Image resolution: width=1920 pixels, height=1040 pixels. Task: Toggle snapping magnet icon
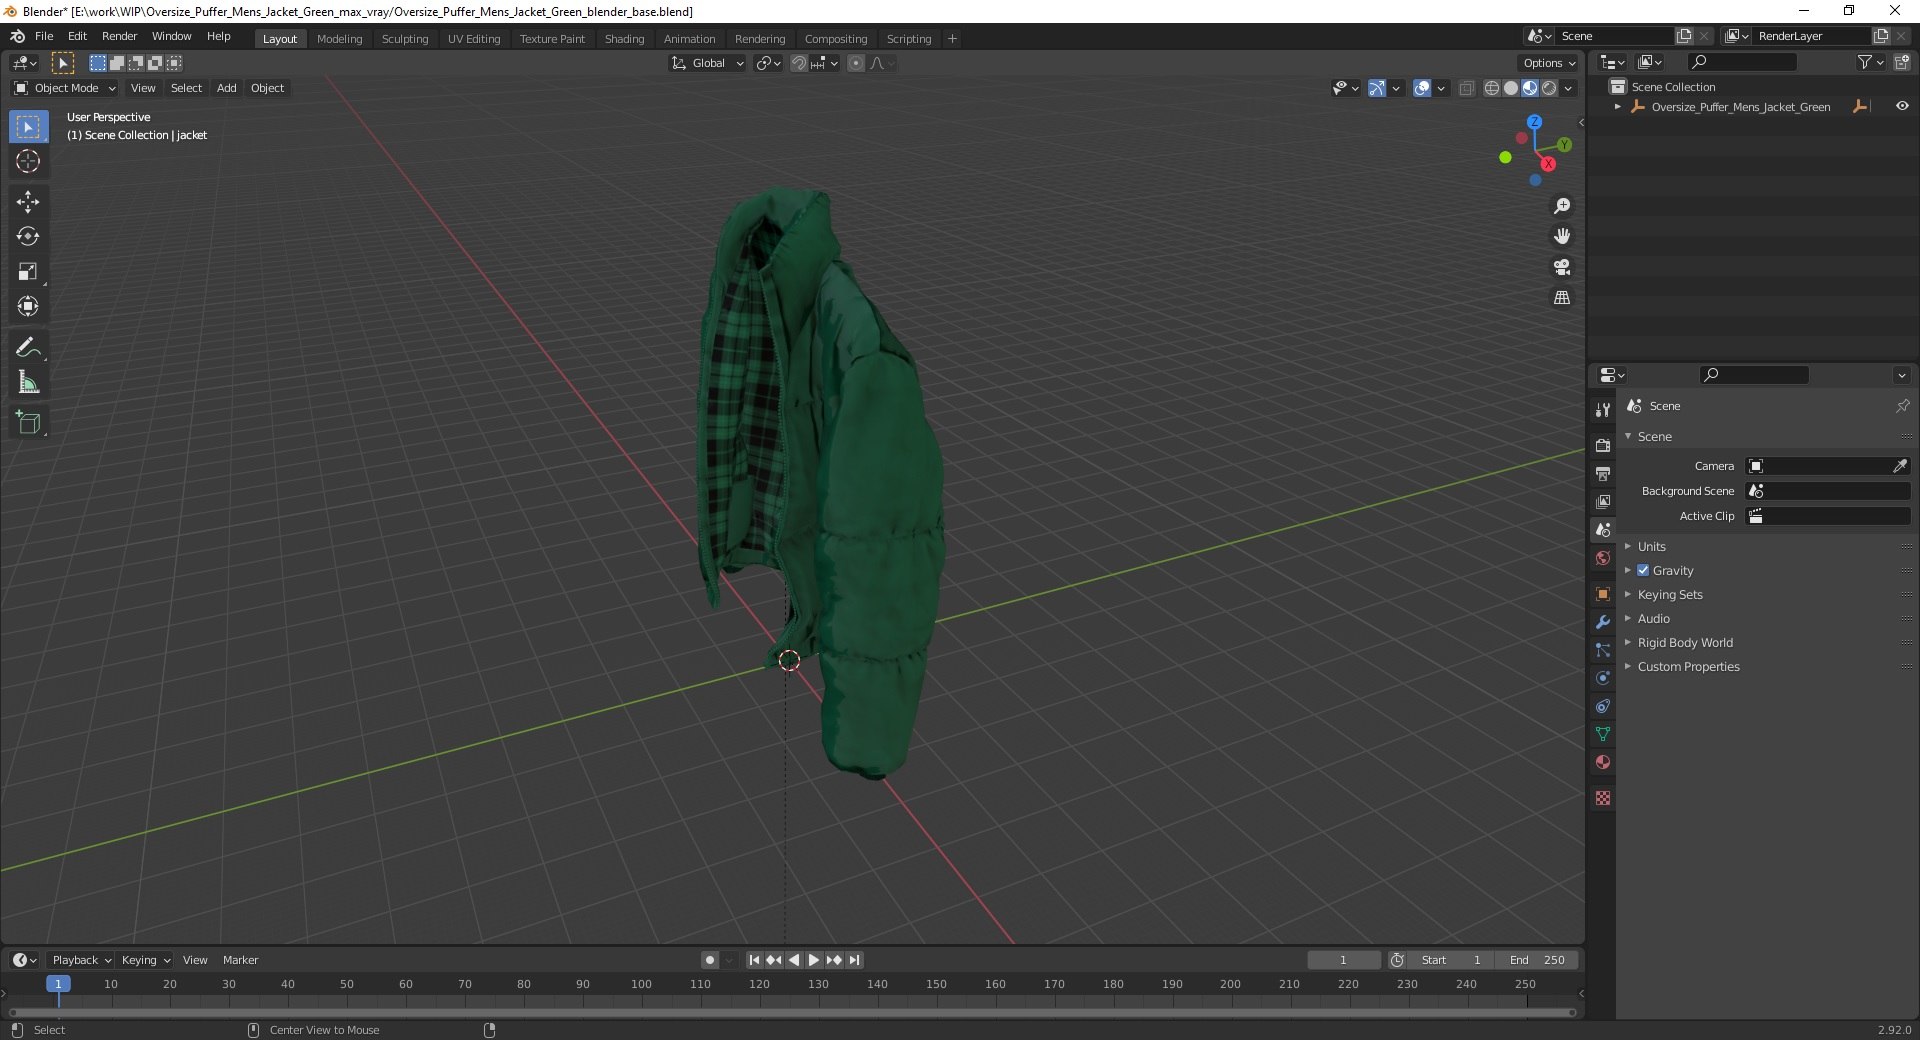point(799,63)
